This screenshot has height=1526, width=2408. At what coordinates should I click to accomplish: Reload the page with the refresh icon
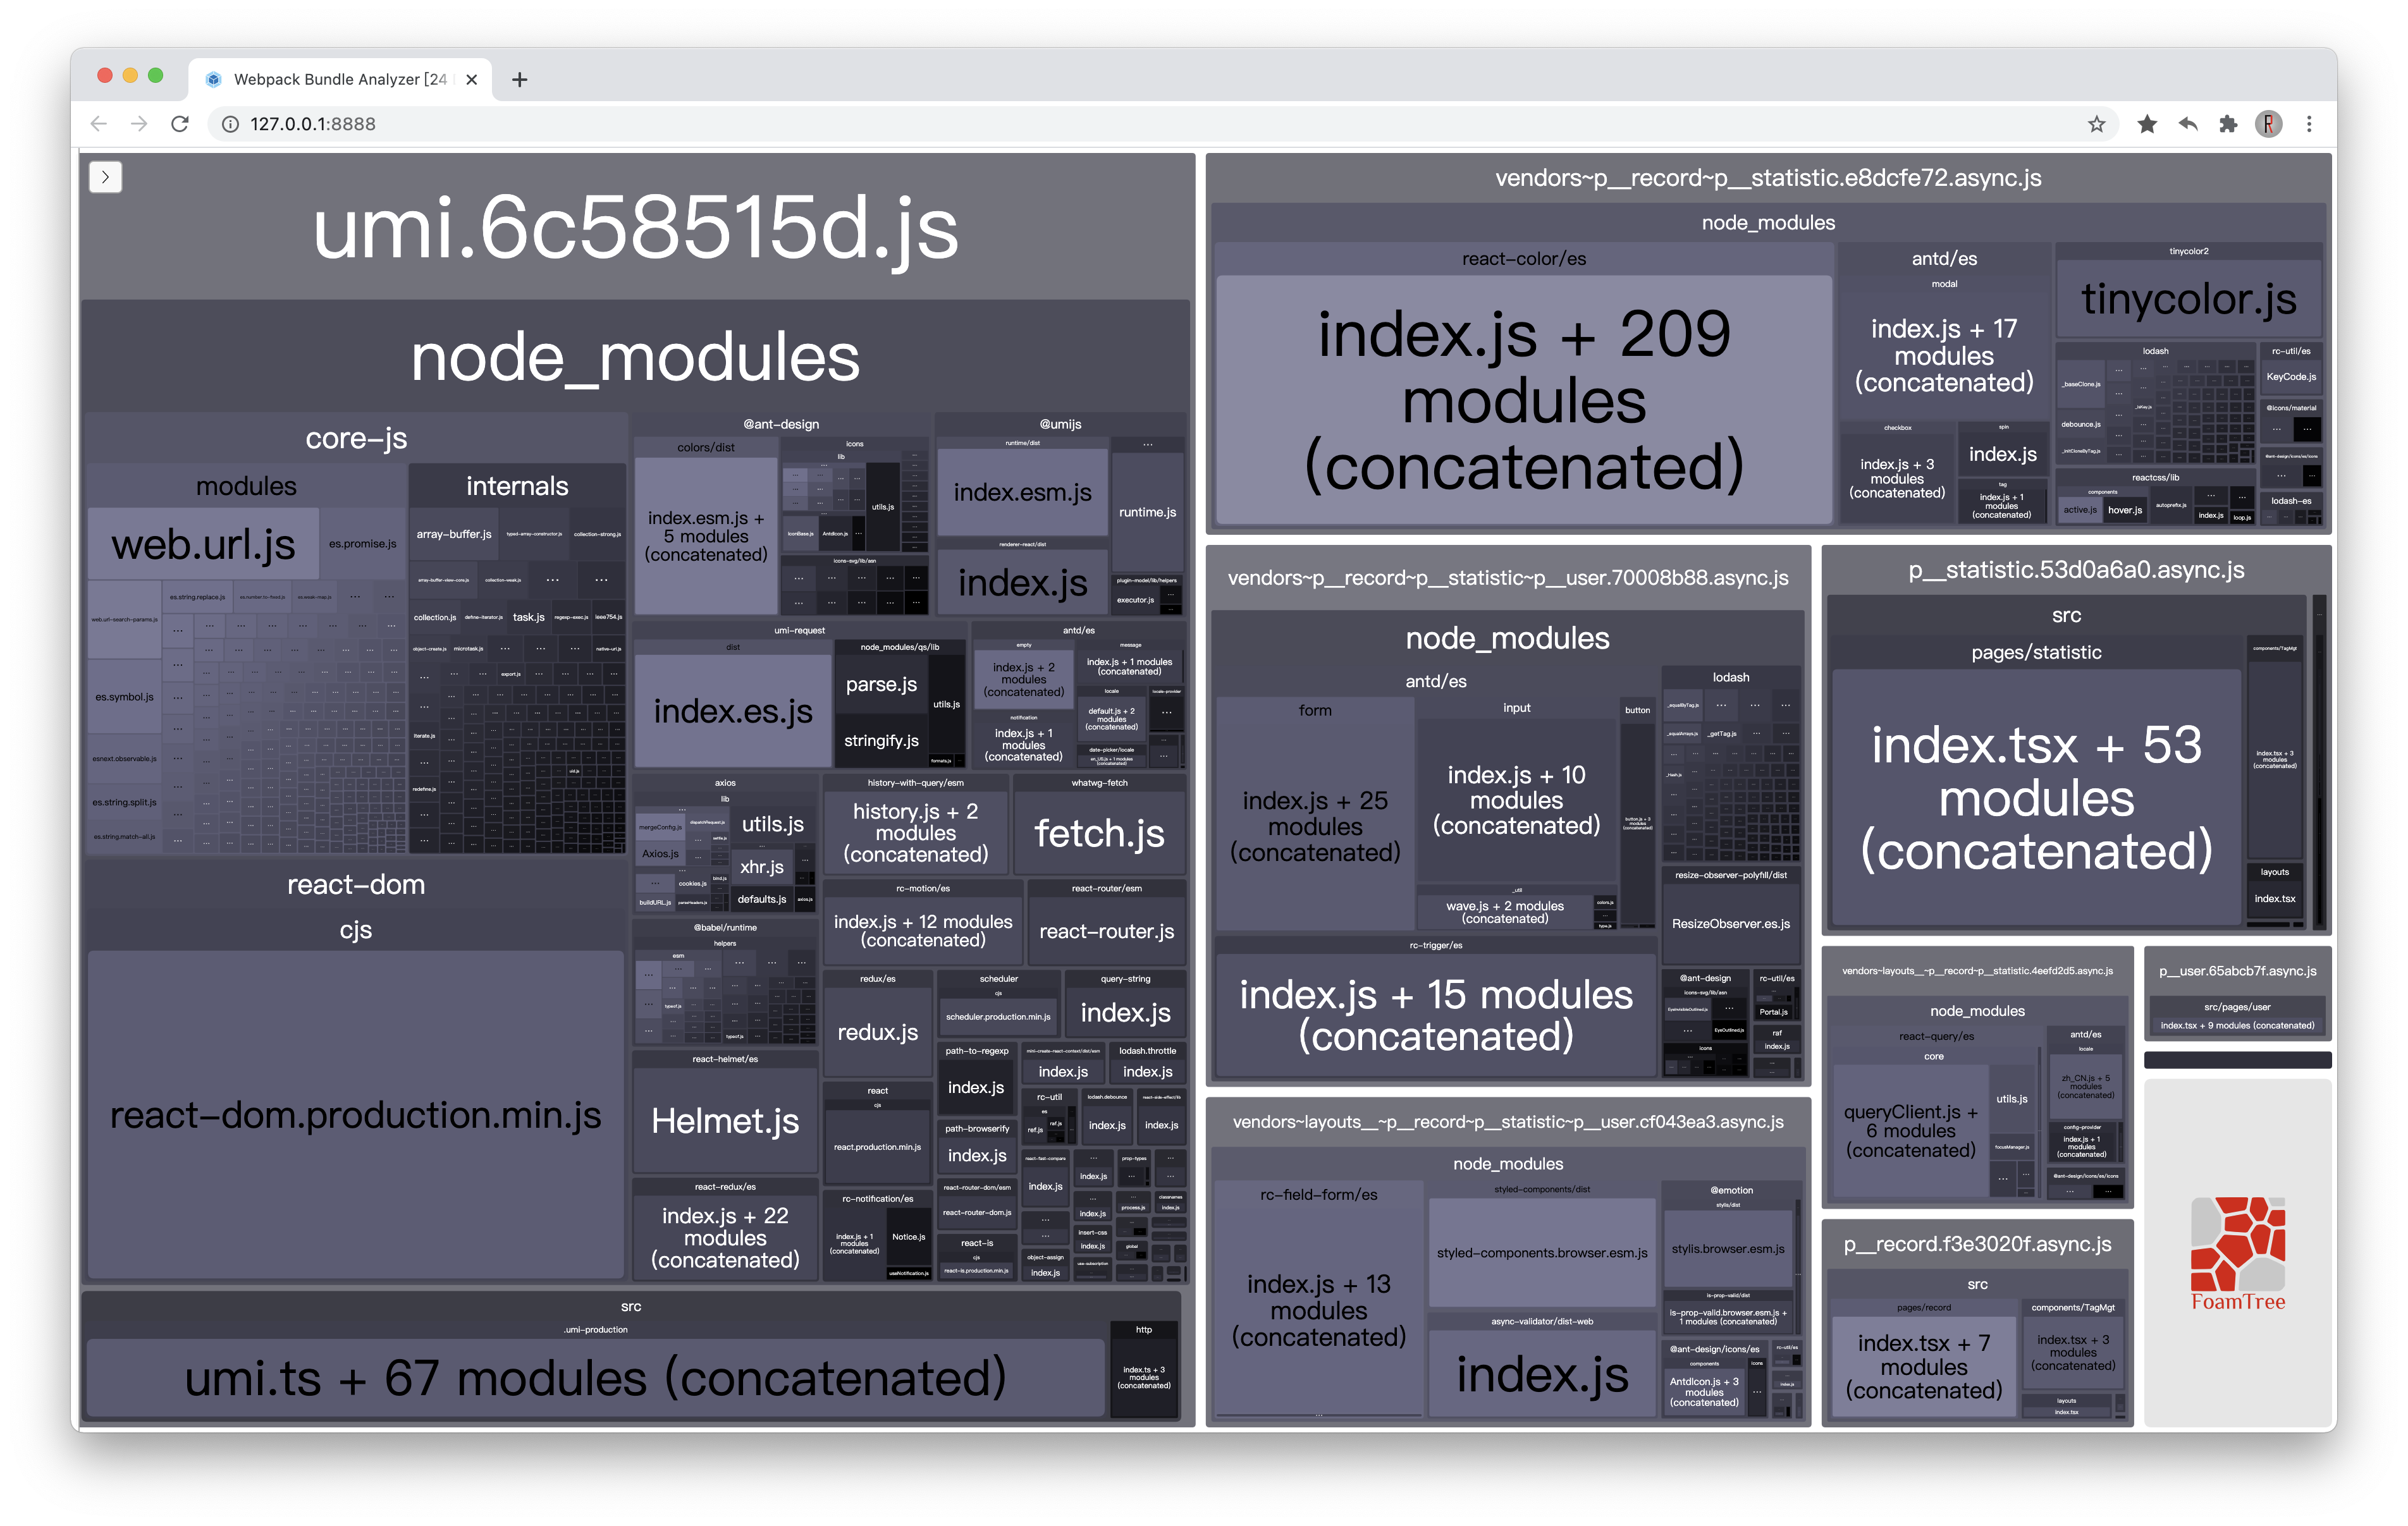[180, 124]
